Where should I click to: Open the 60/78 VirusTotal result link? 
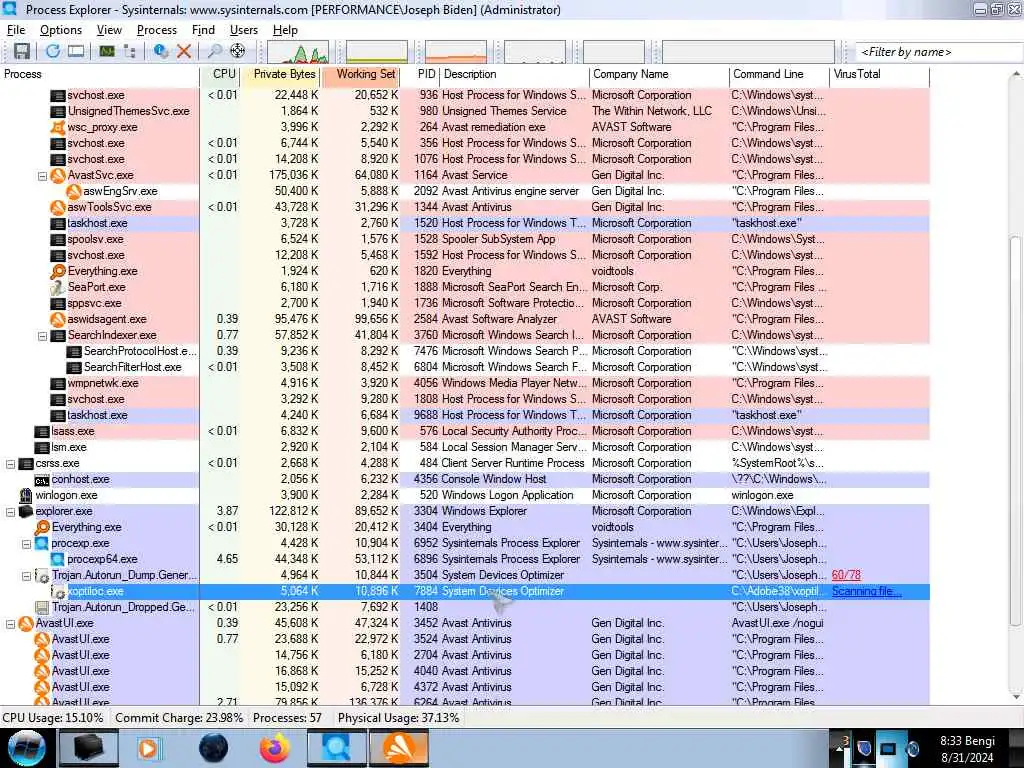(846, 575)
